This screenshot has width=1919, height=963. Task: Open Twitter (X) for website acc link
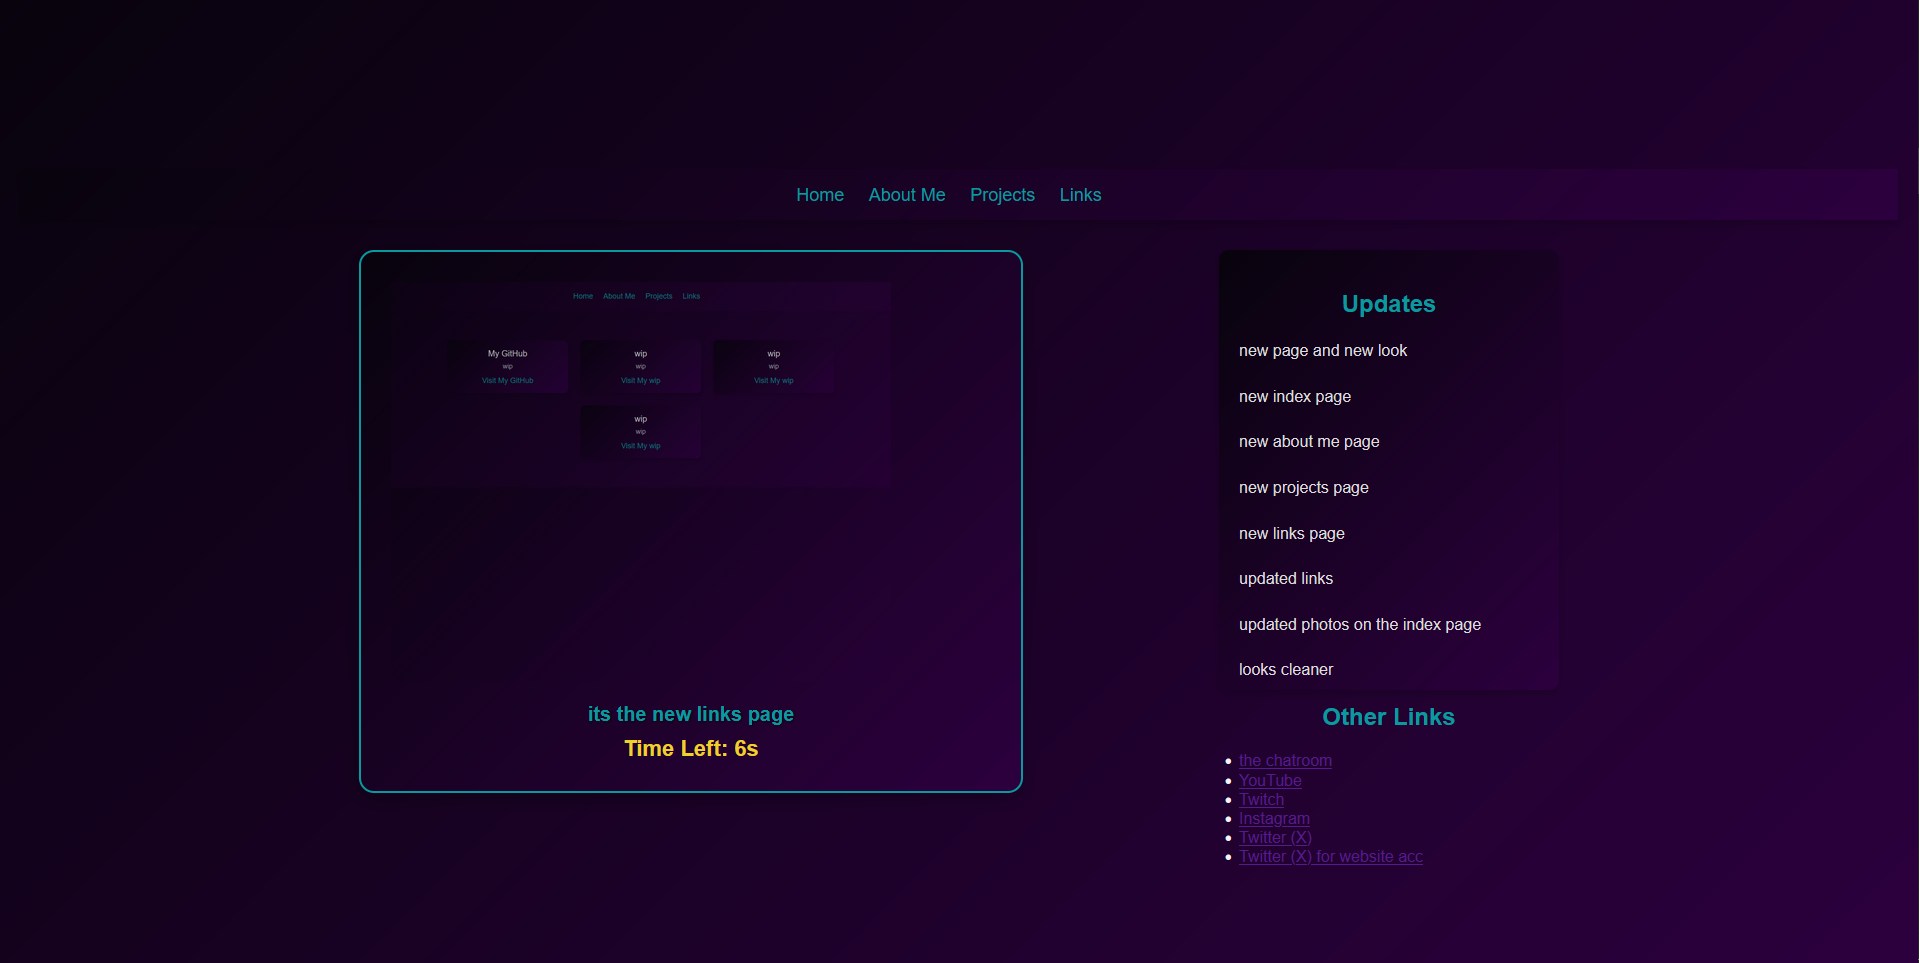click(x=1330, y=857)
